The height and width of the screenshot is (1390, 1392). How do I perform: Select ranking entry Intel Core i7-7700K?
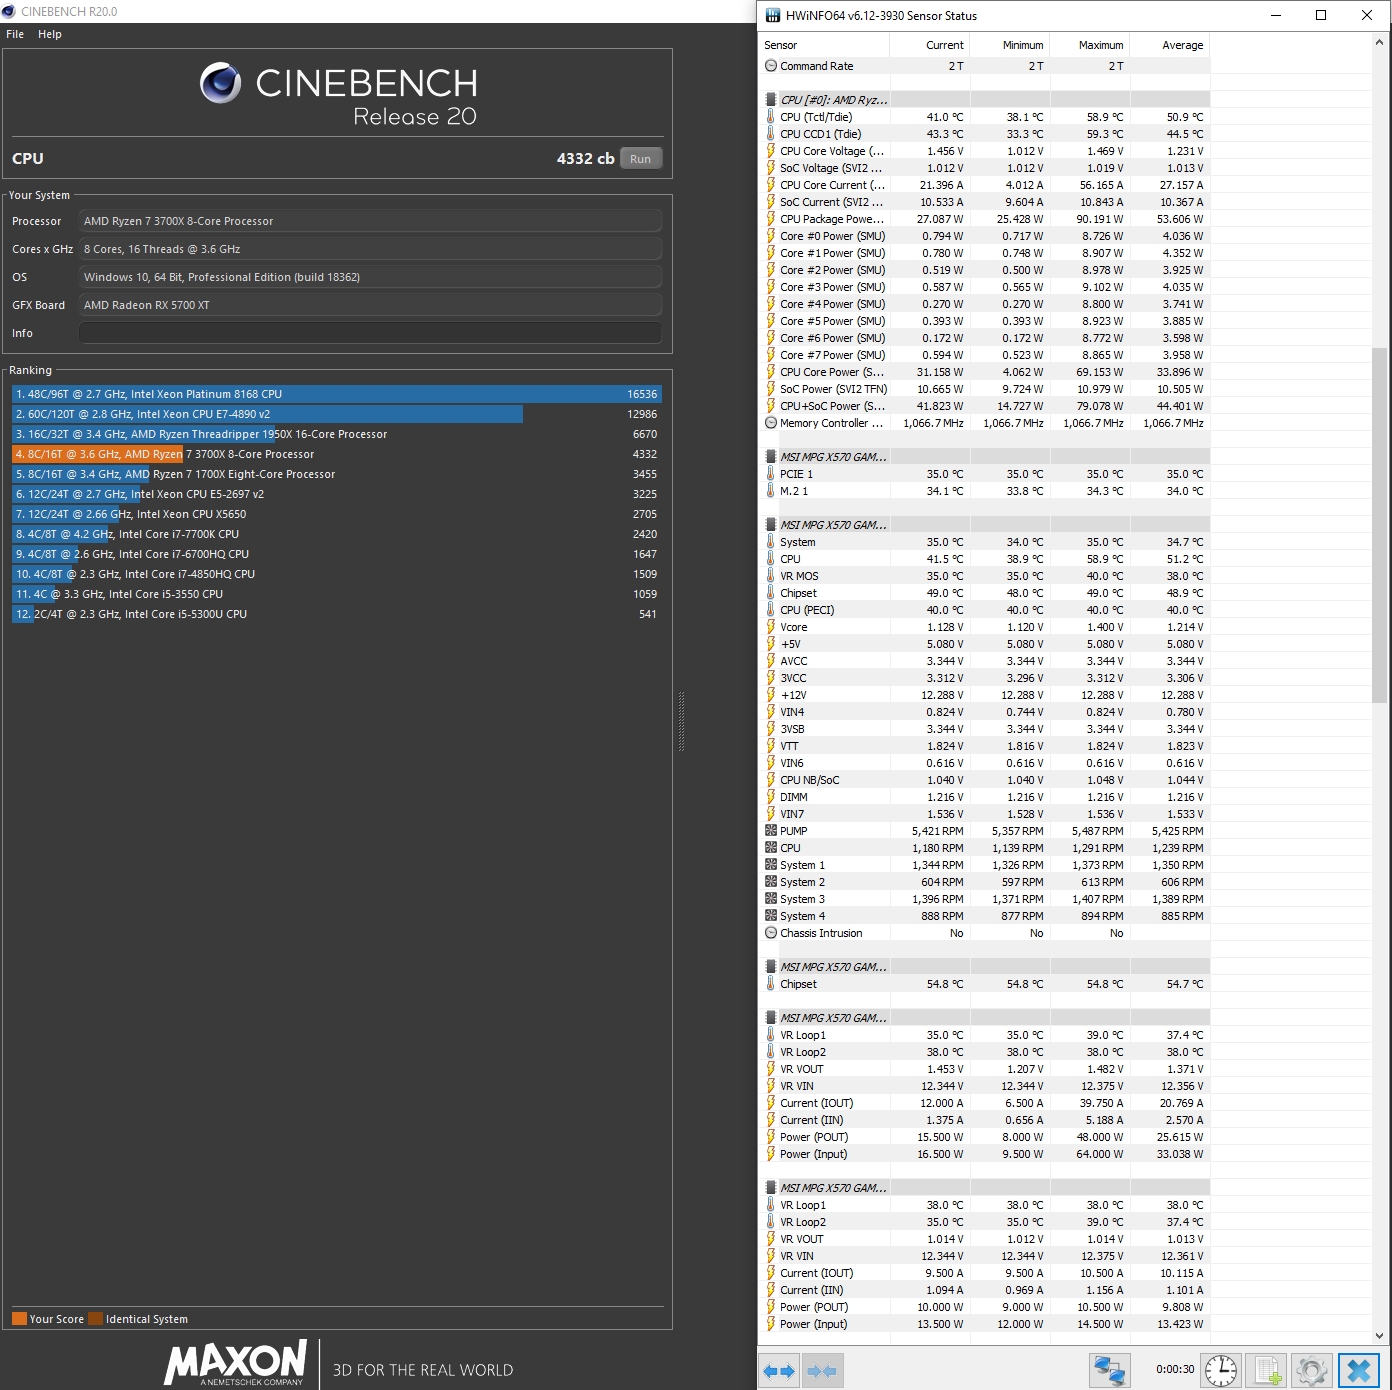pyautogui.click(x=337, y=534)
